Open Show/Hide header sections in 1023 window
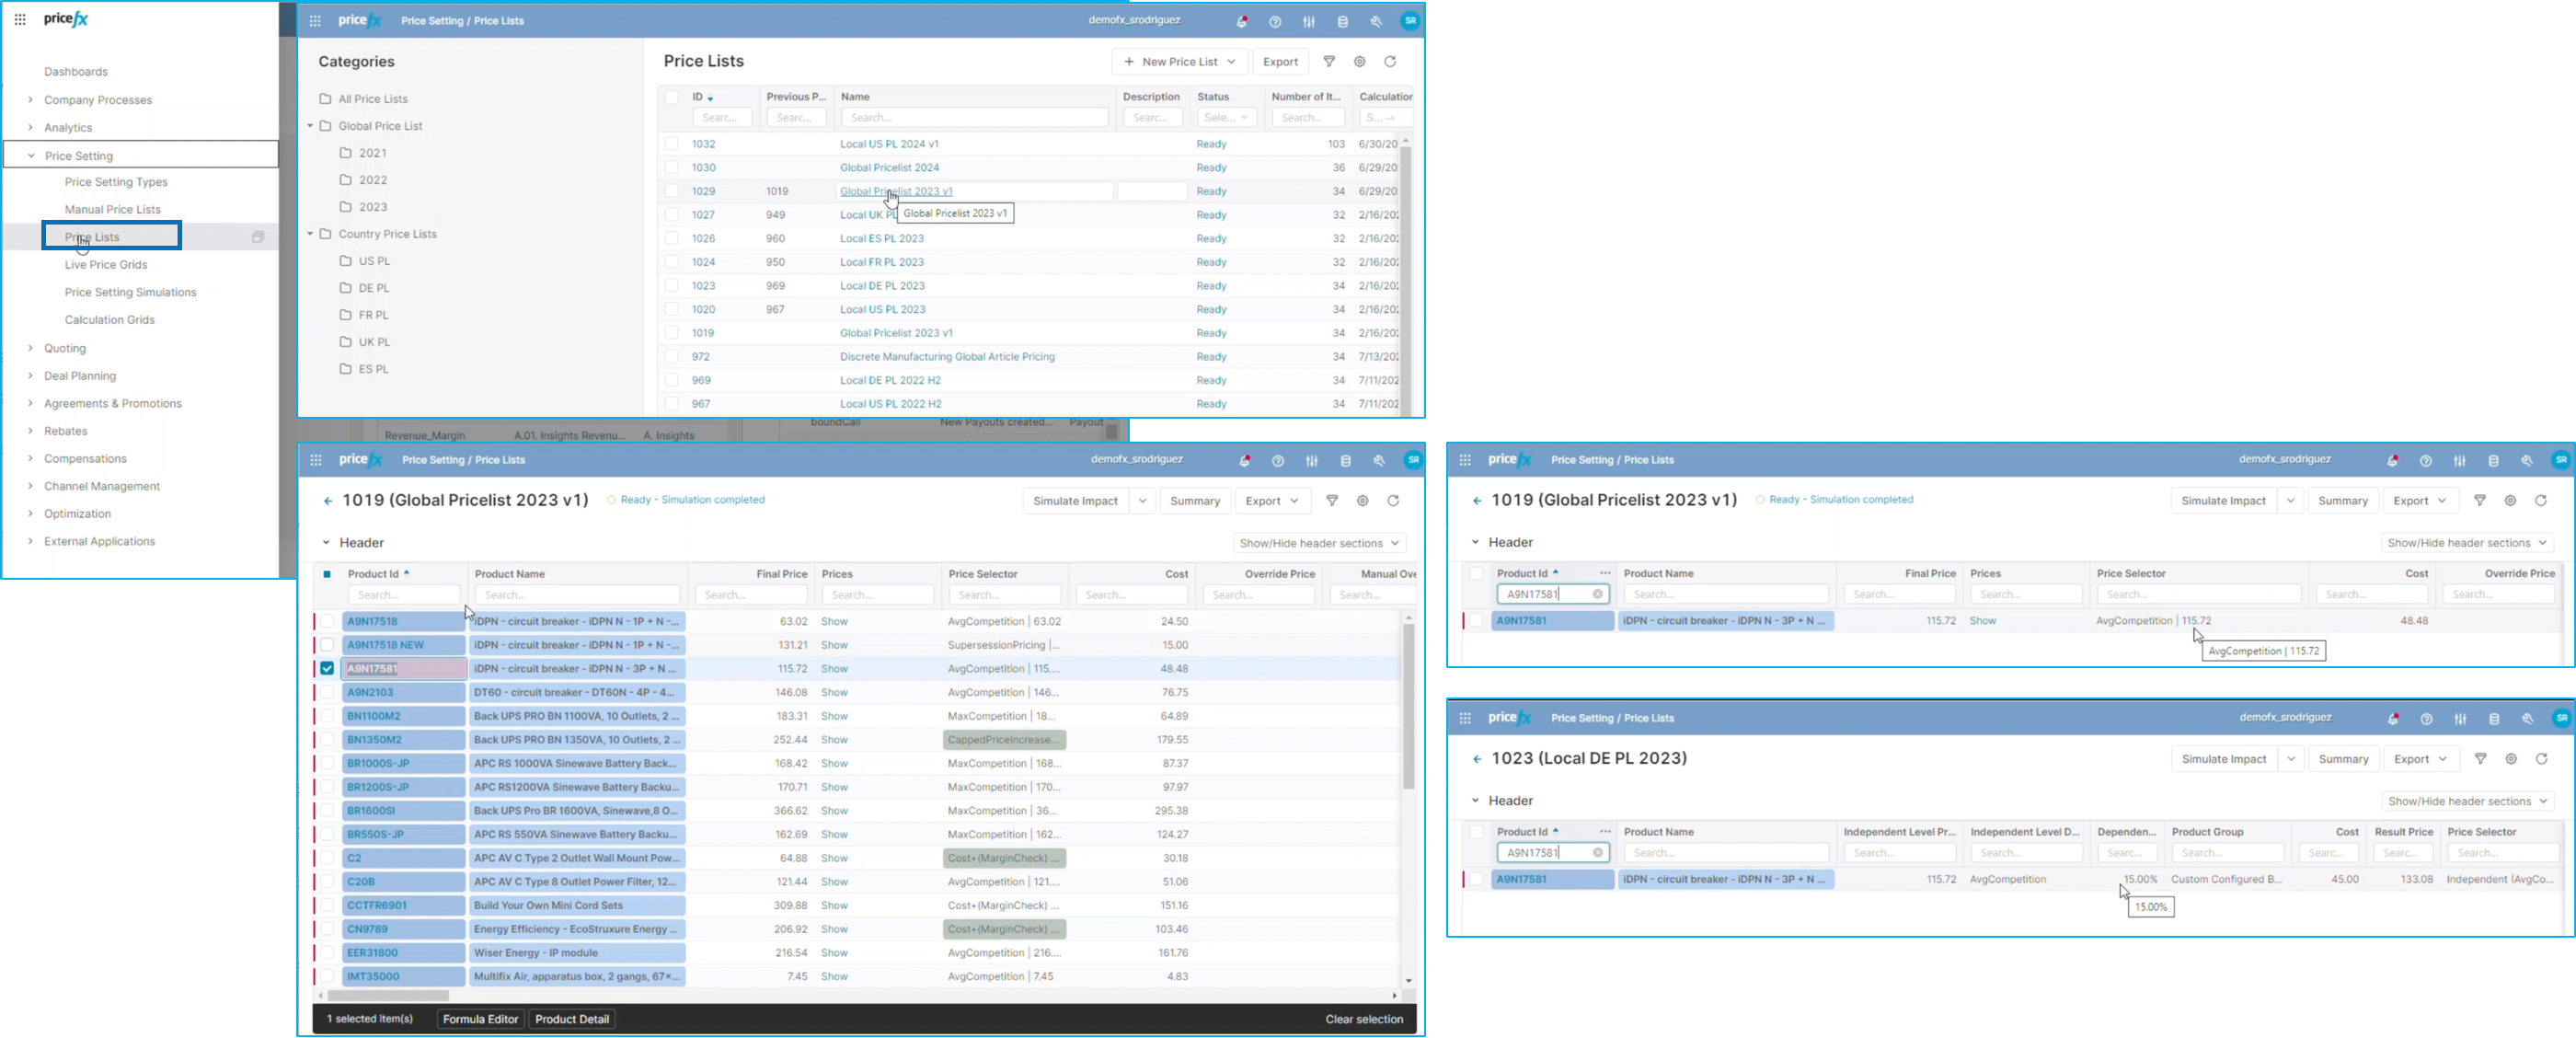The height and width of the screenshot is (1038, 2576). (x=2467, y=802)
